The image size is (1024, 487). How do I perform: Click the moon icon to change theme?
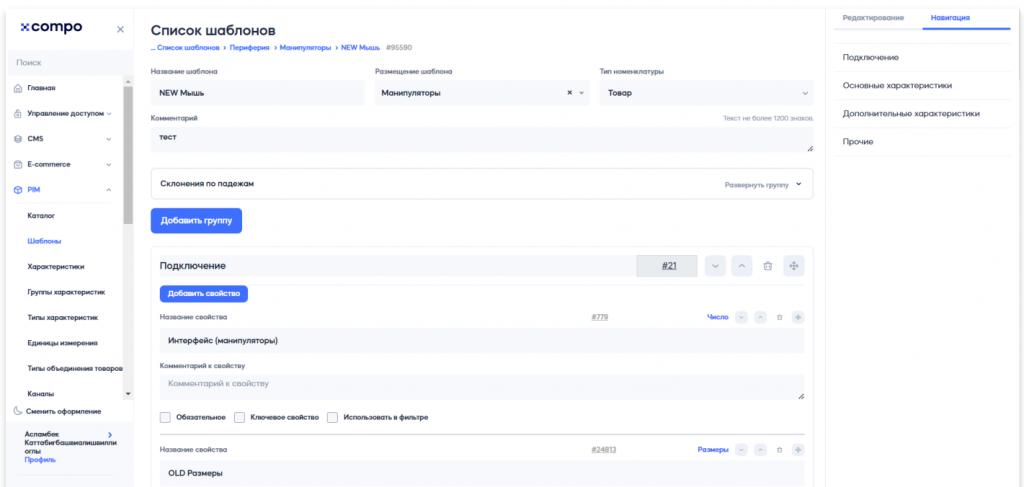pyautogui.click(x=18, y=411)
